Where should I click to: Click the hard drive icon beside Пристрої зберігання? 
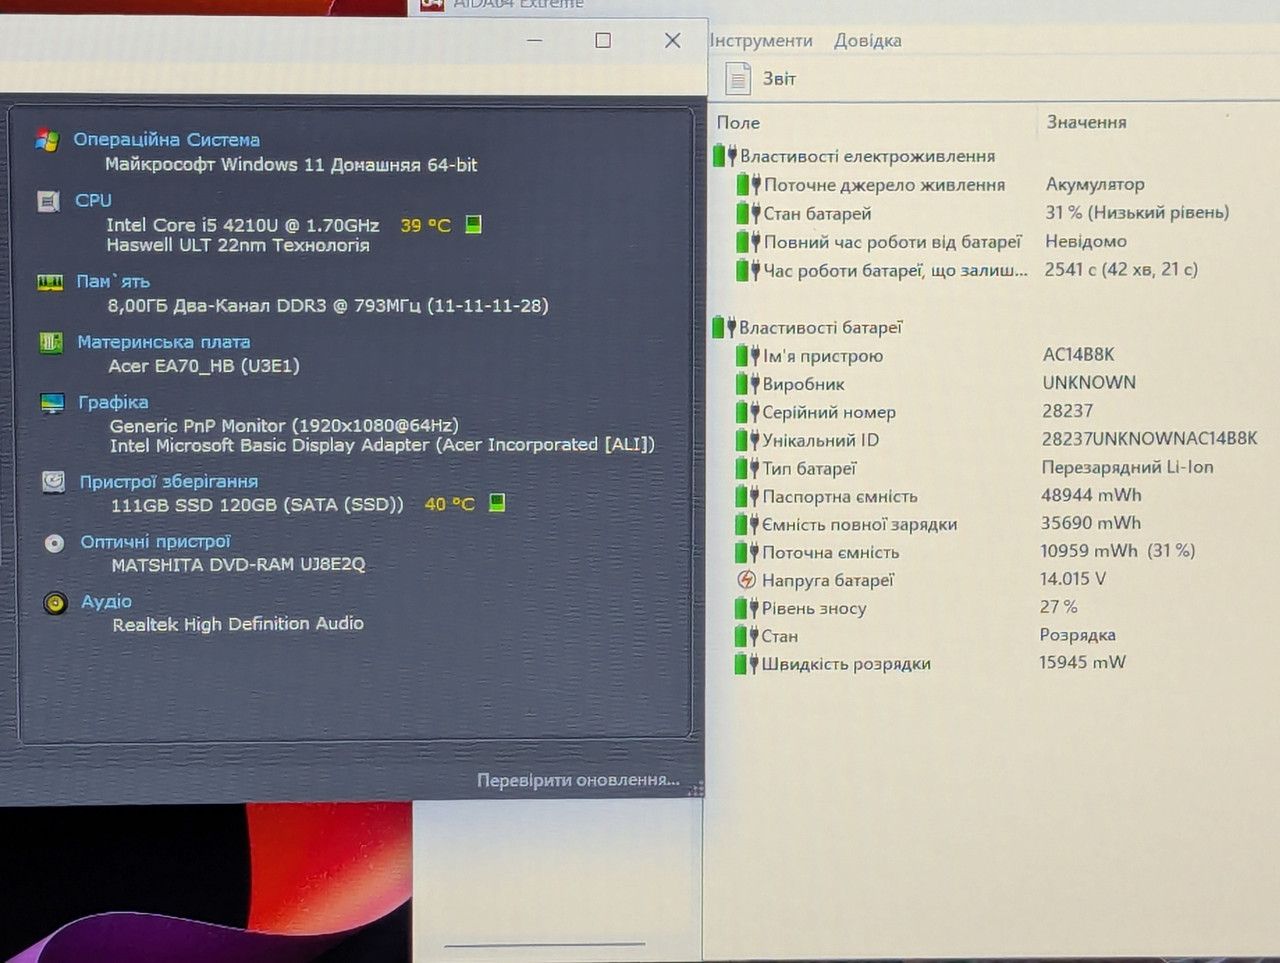[53, 482]
